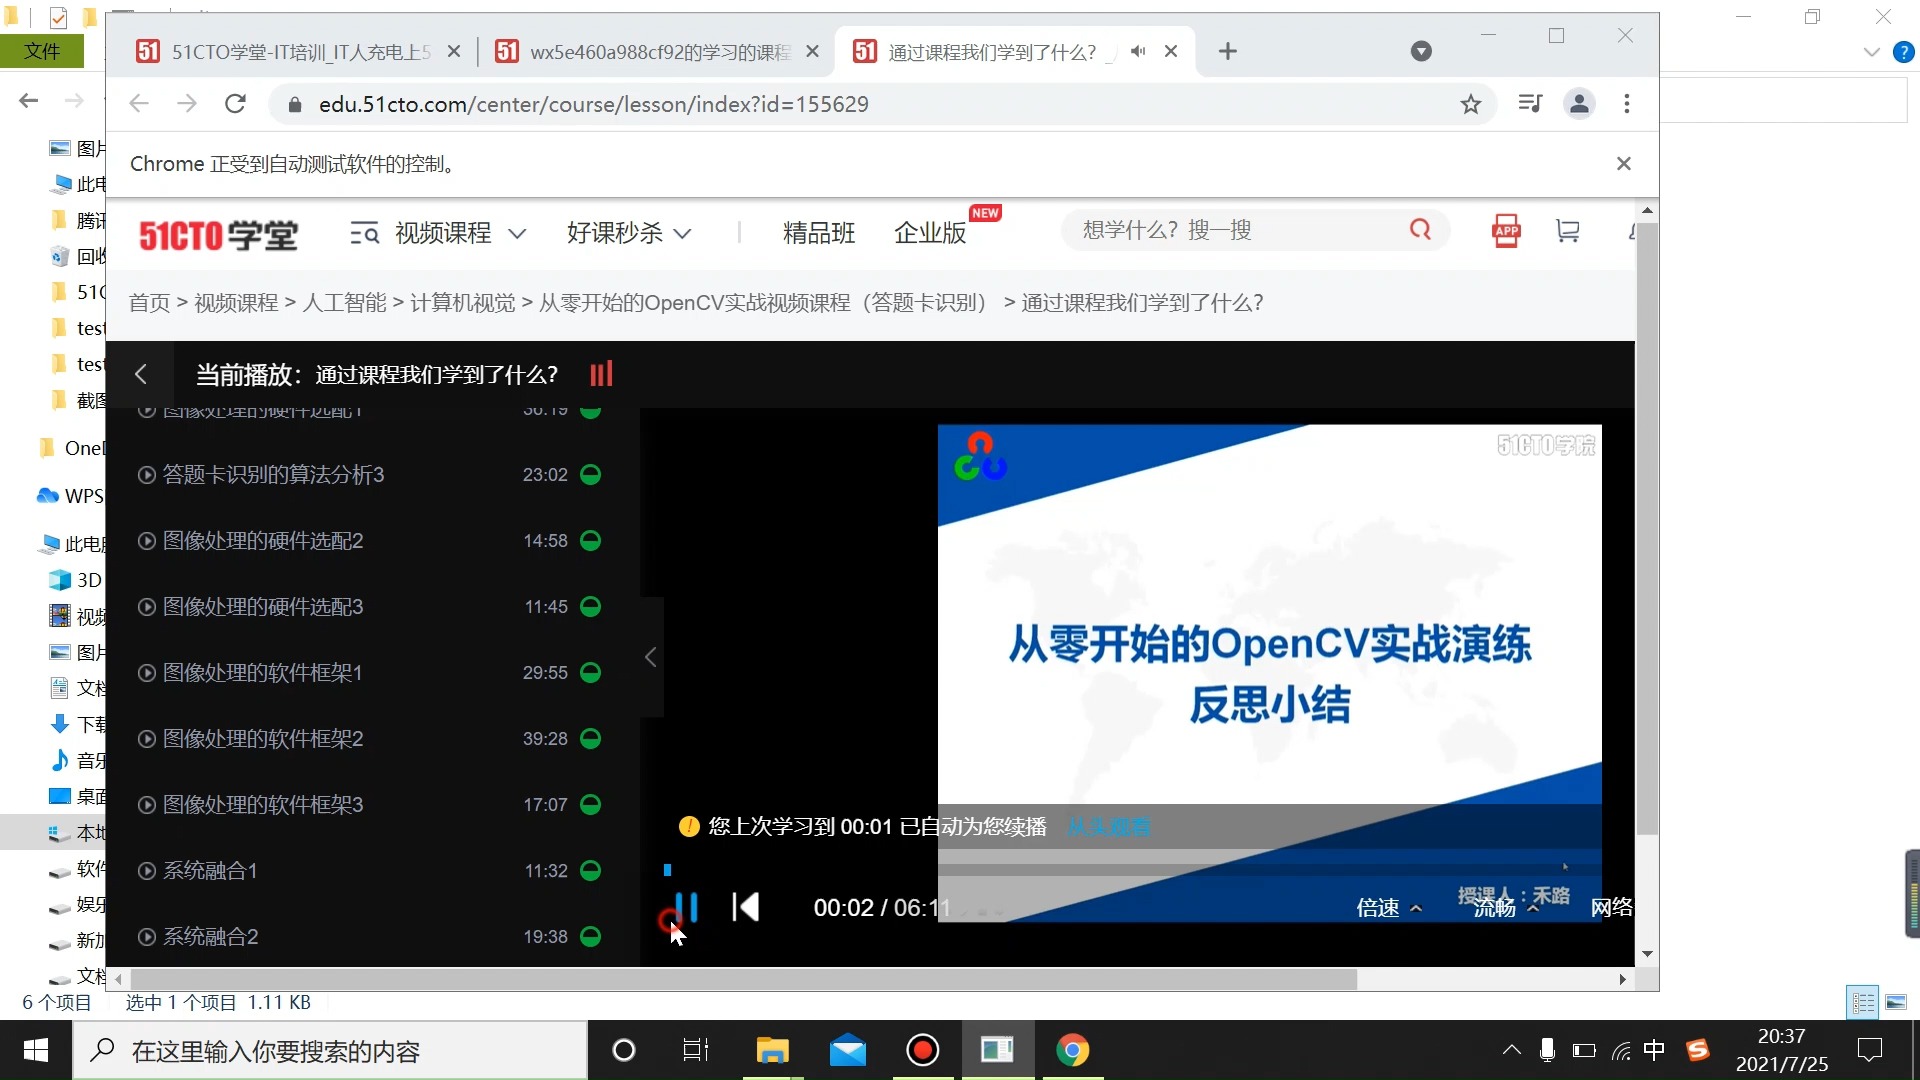Bookmark page with star icon

[1470, 104]
